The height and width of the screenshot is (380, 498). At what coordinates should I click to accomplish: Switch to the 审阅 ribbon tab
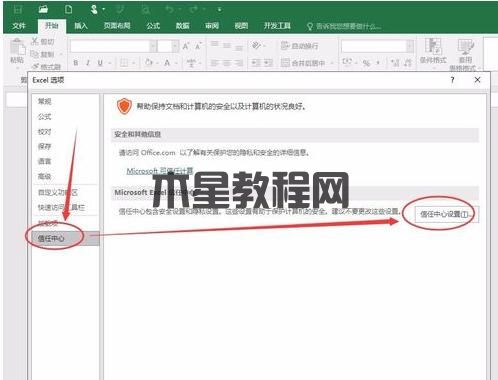pyautogui.click(x=212, y=26)
